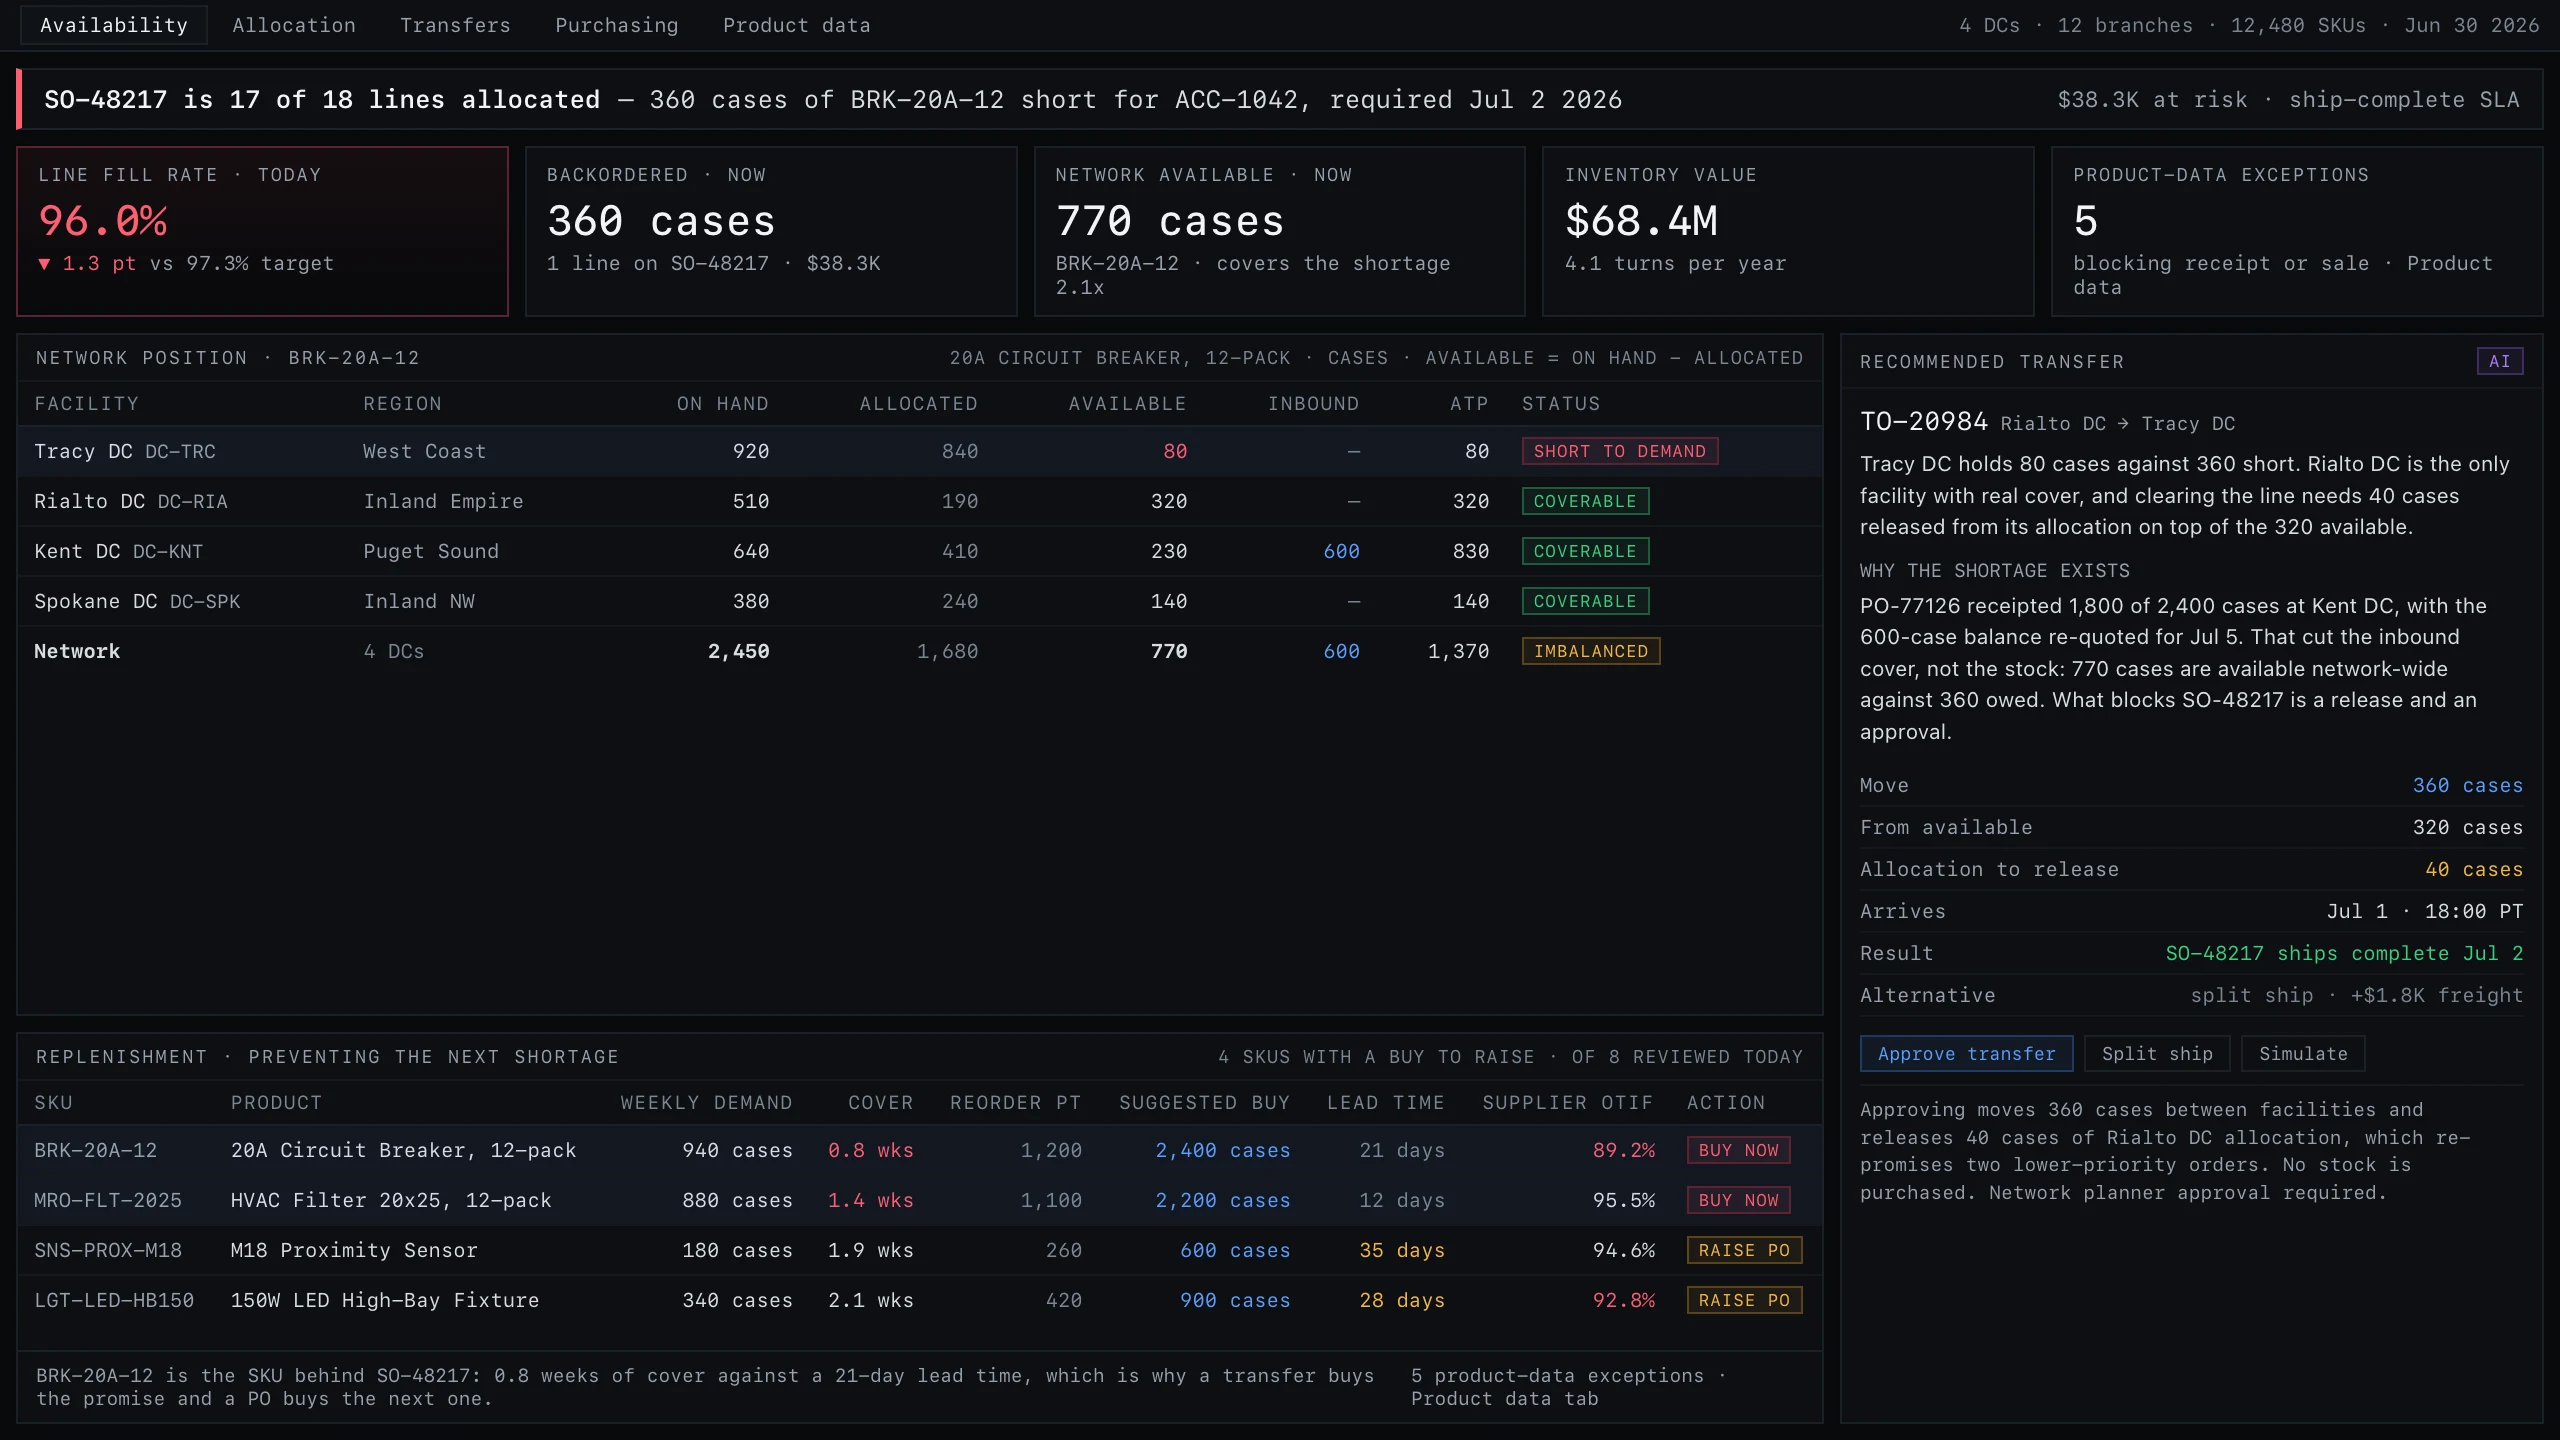2560x1440 pixels.
Task: Open the Allocation tab
Action: (294, 25)
